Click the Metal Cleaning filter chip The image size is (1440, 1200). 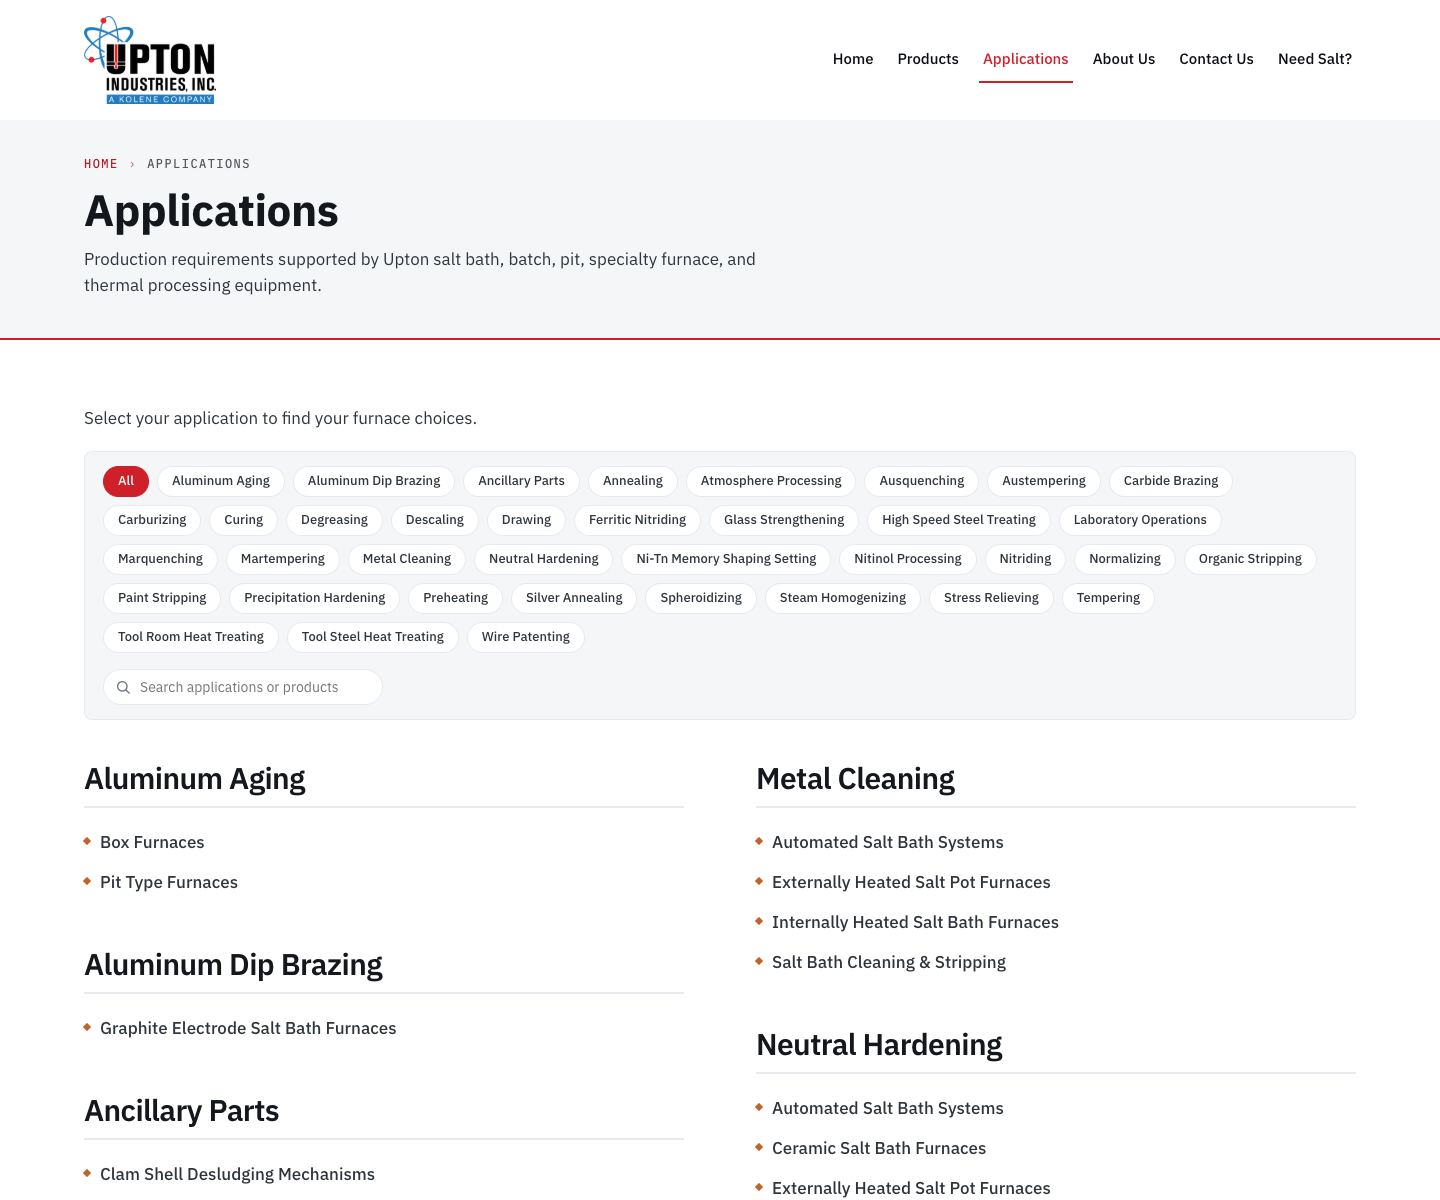click(407, 559)
